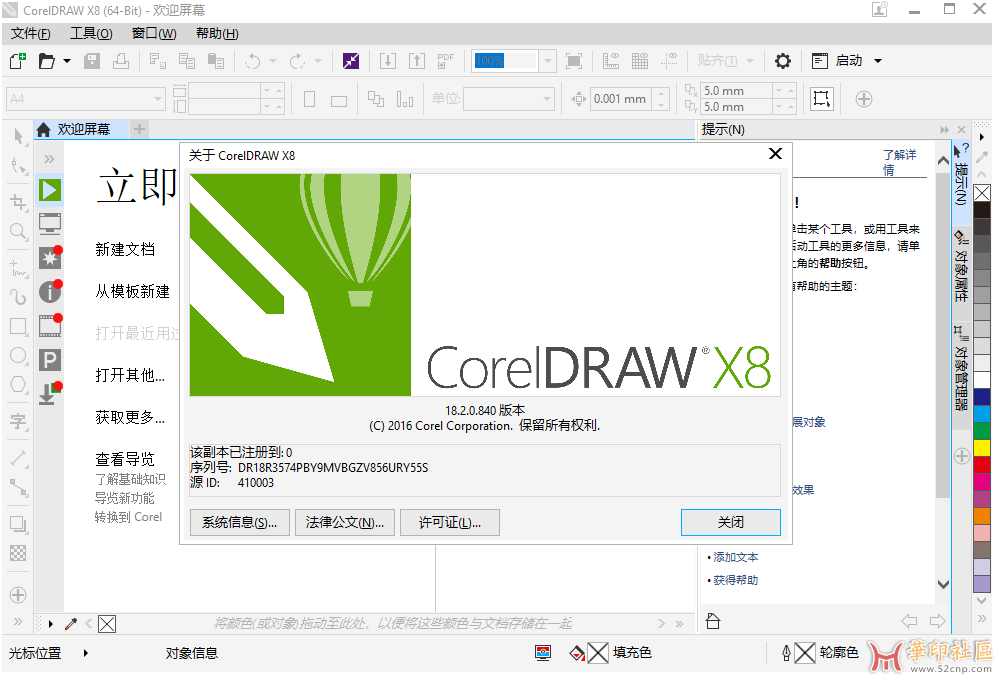Select the Zoom magnifier tool

(18, 231)
